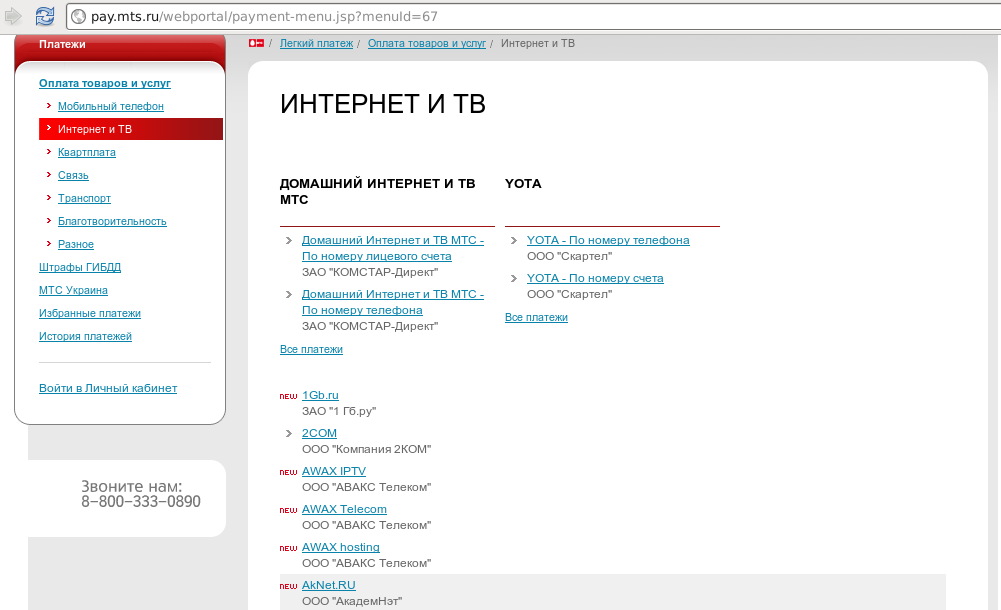Open the Транспорт sidebar item
1001x610 pixels.
[x=84, y=198]
